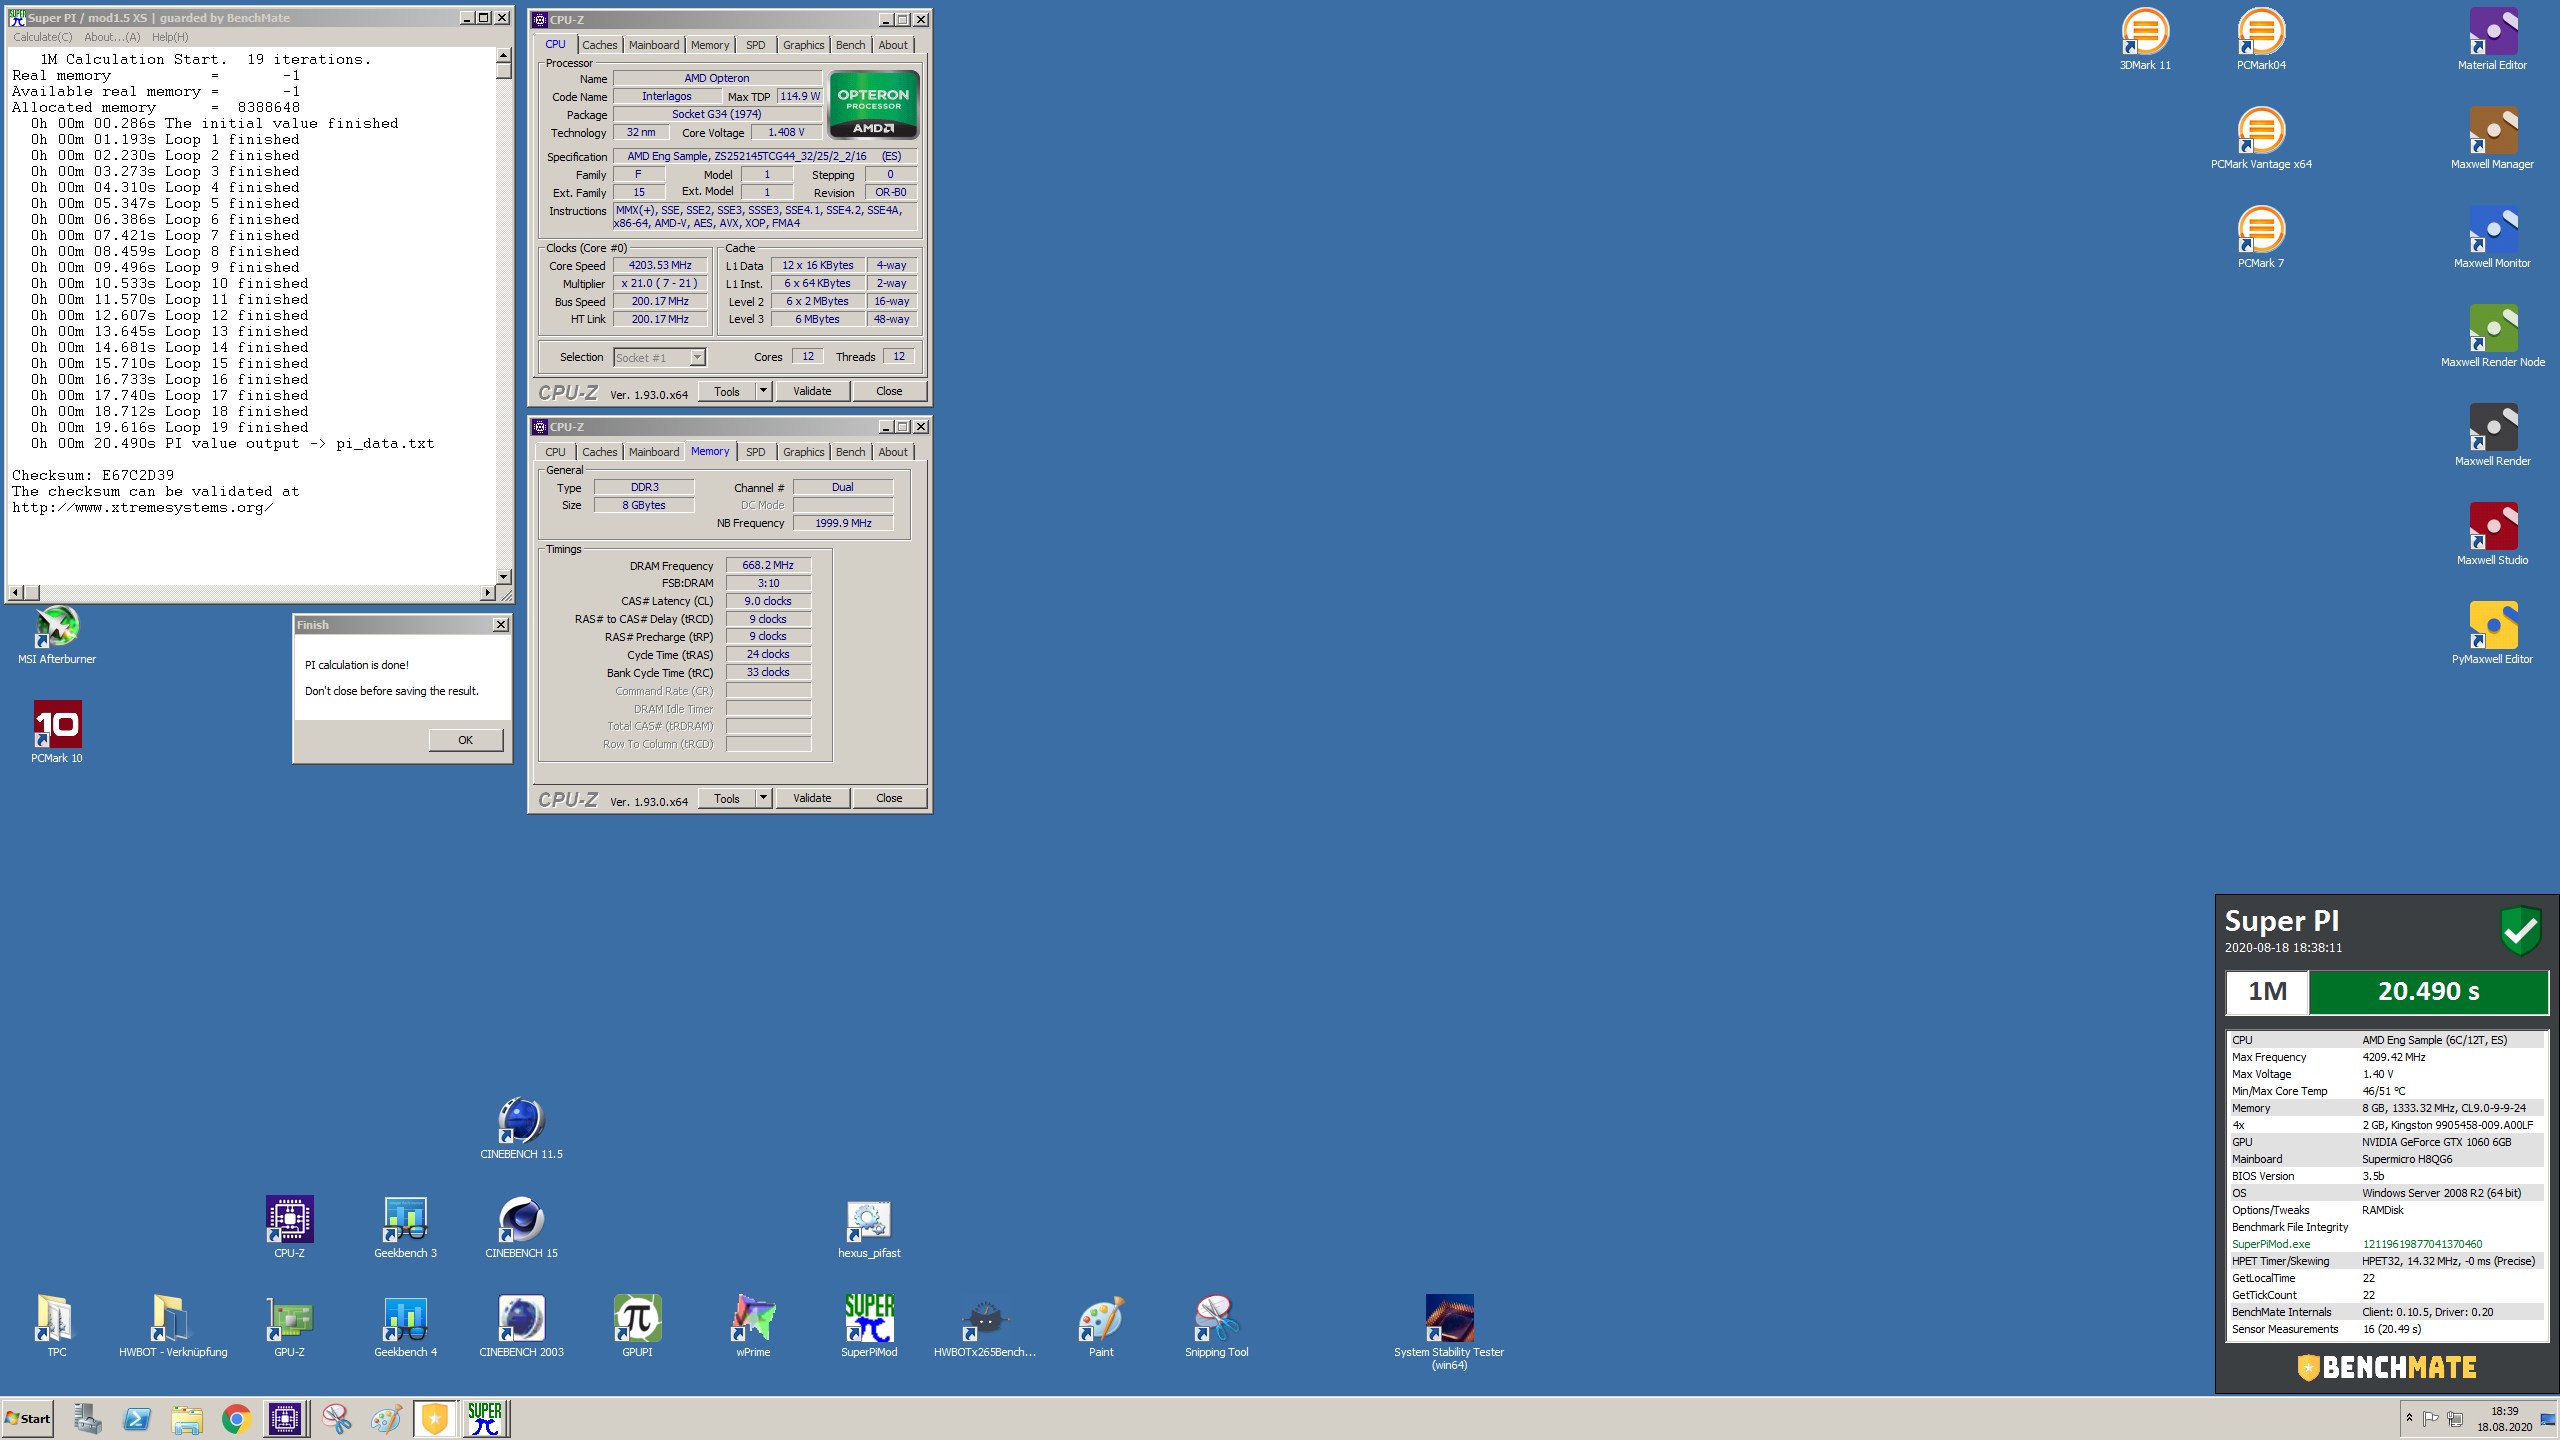Click the taskbar clock showing 18:39
Image resolution: width=2560 pixels, height=1440 pixels.
coord(2504,1418)
